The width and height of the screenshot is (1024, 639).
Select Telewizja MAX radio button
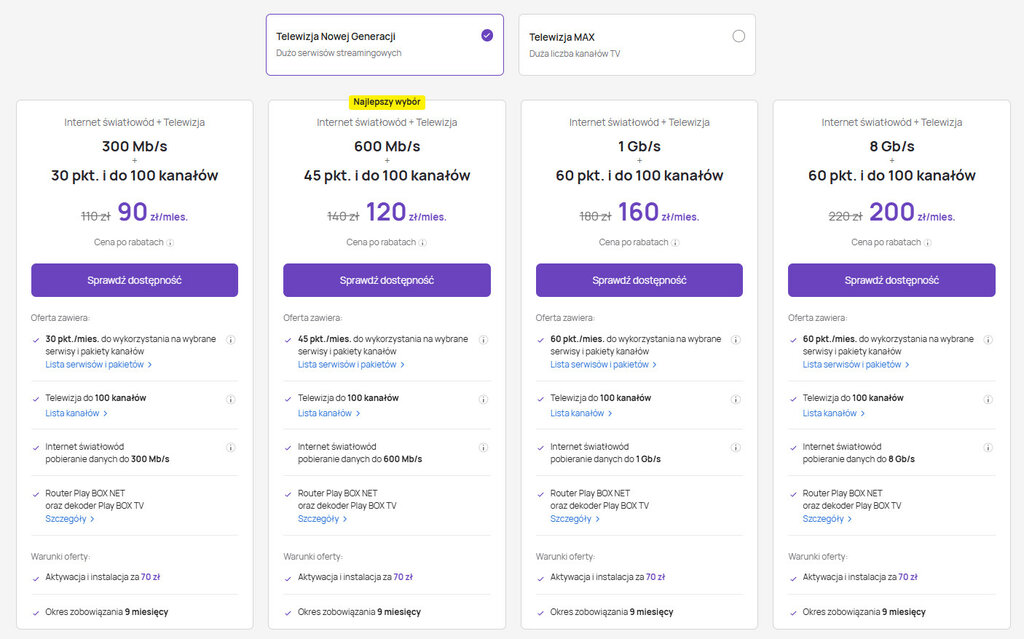pyautogui.click(x=738, y=36)
